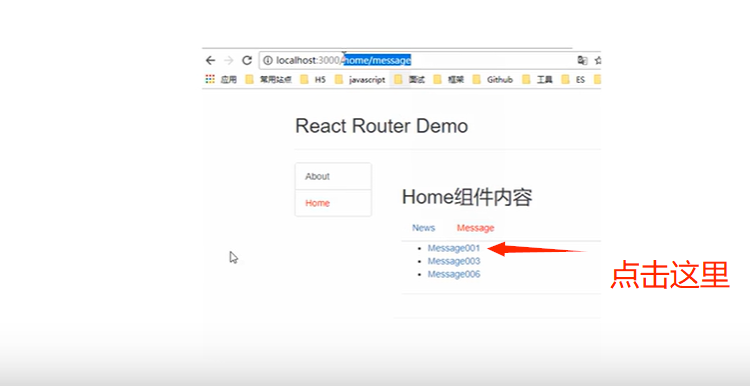The width and height of the screenshot is (750, 386).
Task: Open the javascript bookmark folder
Action: pos(360,80)
